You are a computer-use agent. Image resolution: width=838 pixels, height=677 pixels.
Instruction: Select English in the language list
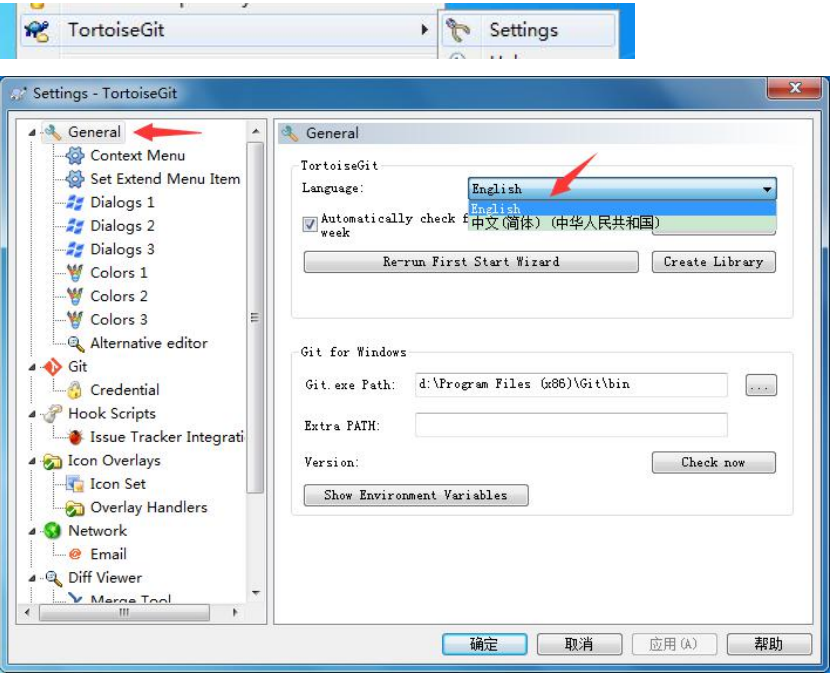(x=622, y=208)
